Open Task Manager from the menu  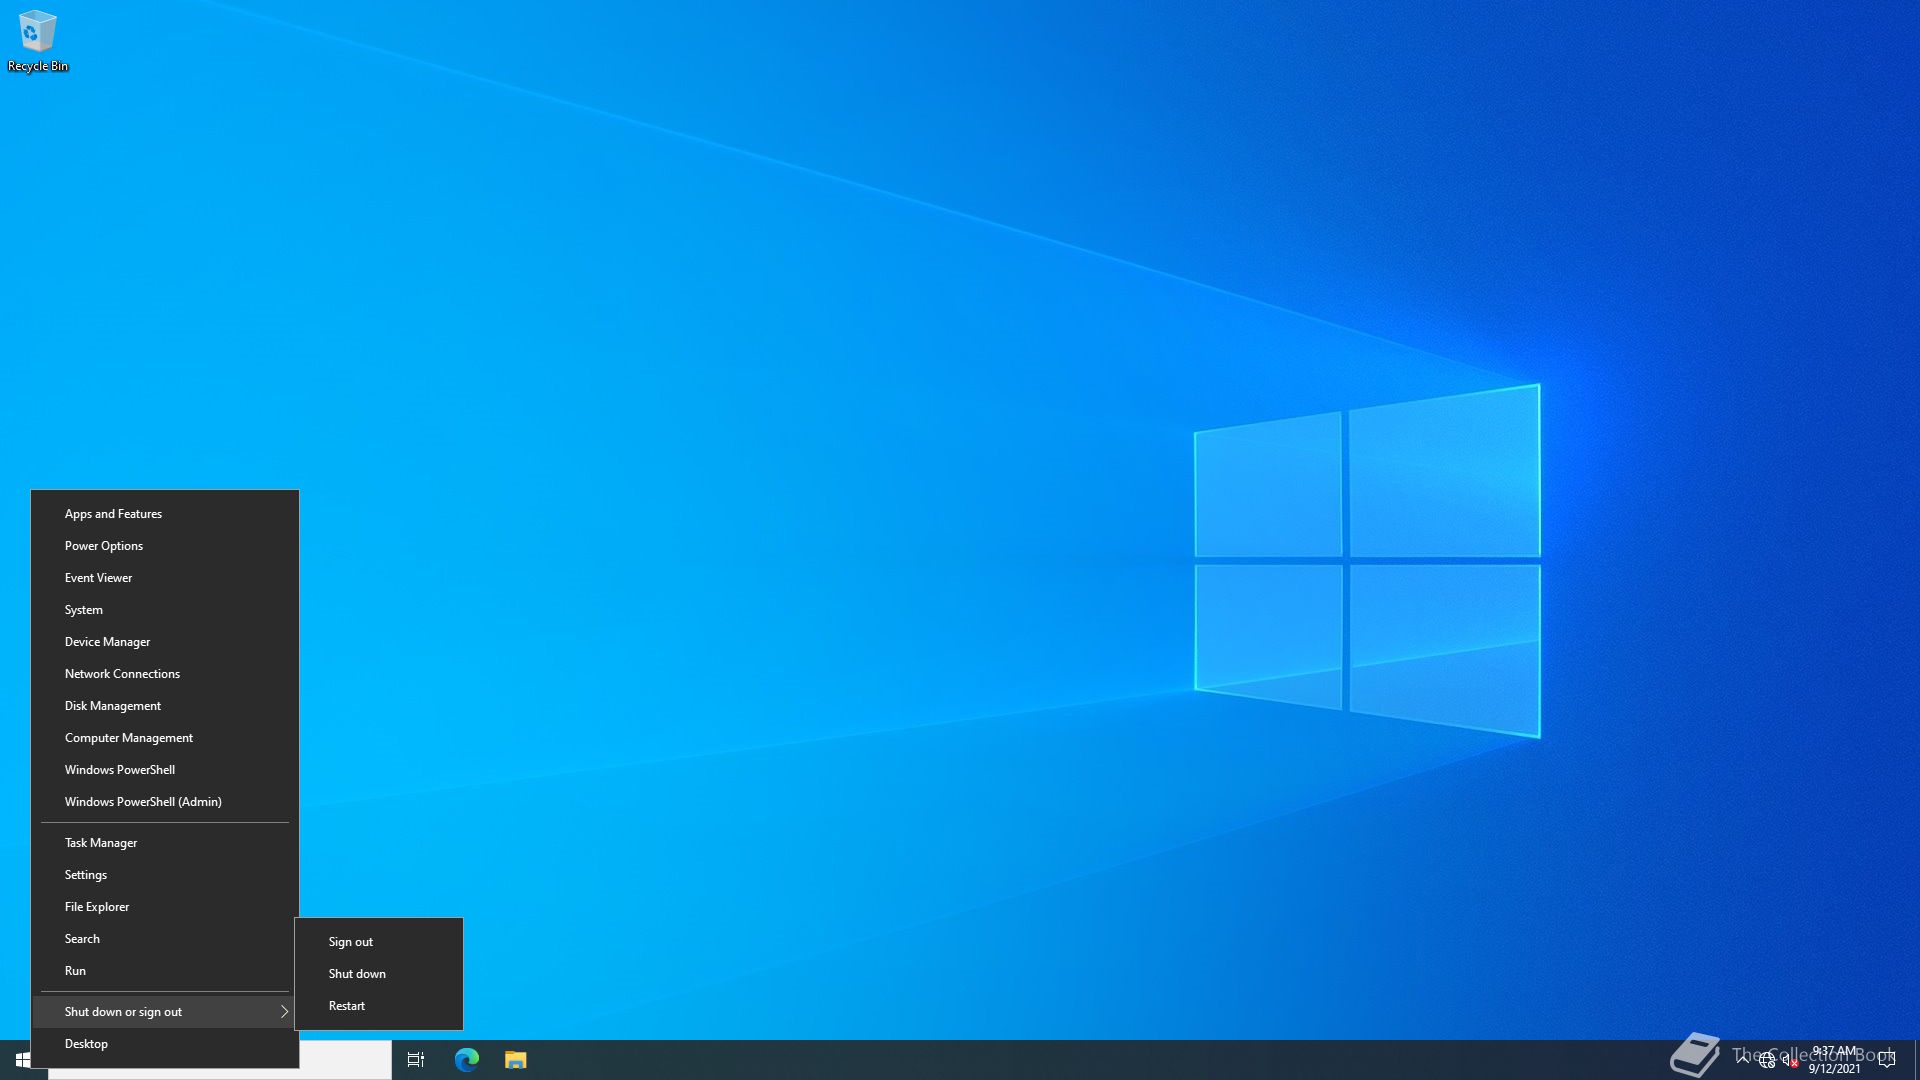(165, 843)
